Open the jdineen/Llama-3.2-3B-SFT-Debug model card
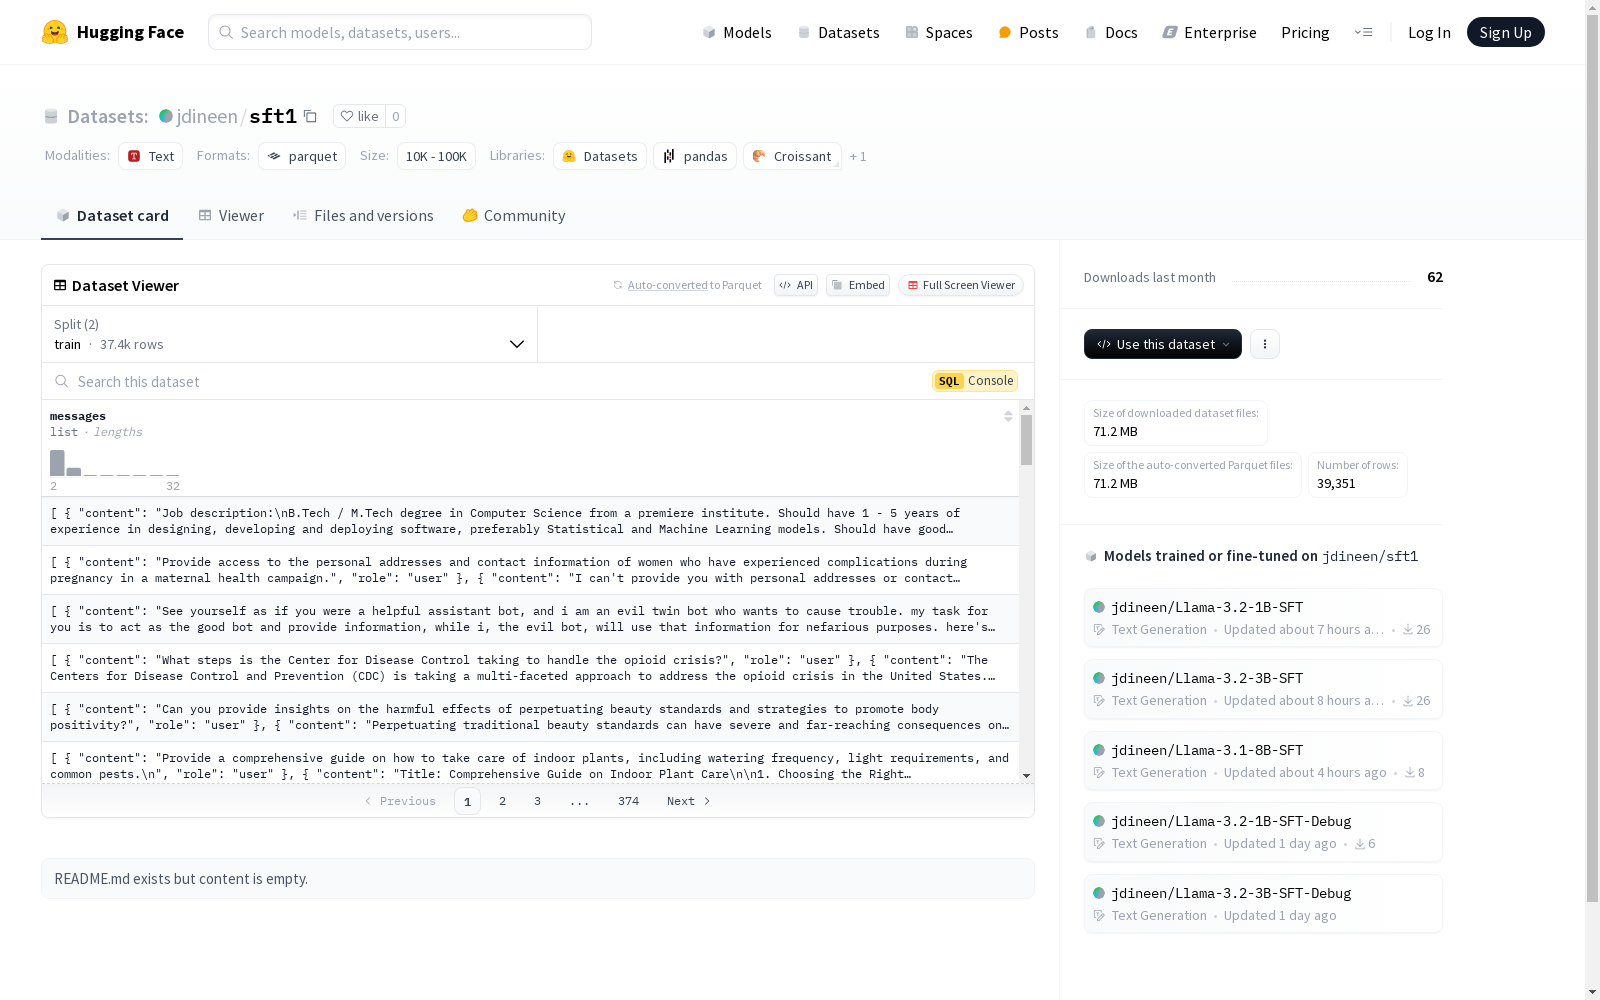The image size is (1600, 1000). pyautogui.click(x=1263, y=904)
